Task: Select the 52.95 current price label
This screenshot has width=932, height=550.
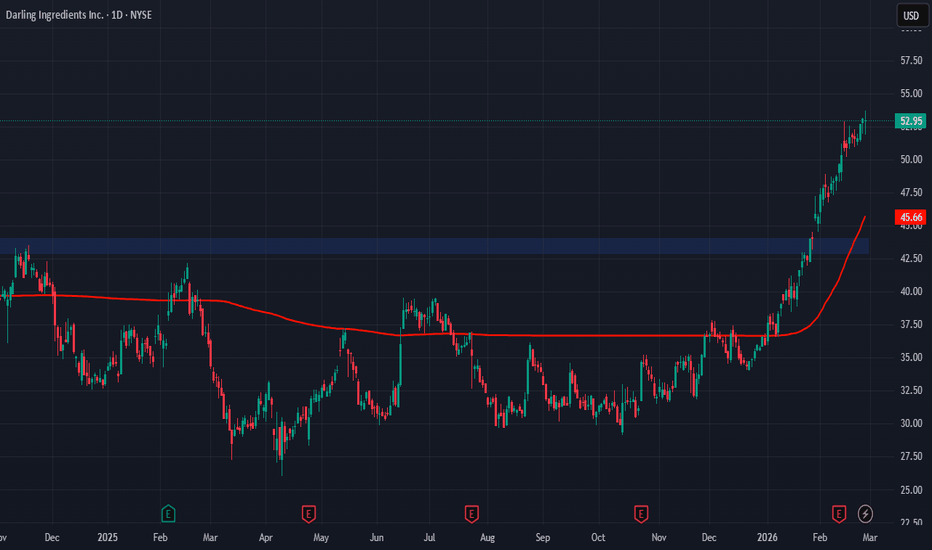Action: (x=911, y=121)
